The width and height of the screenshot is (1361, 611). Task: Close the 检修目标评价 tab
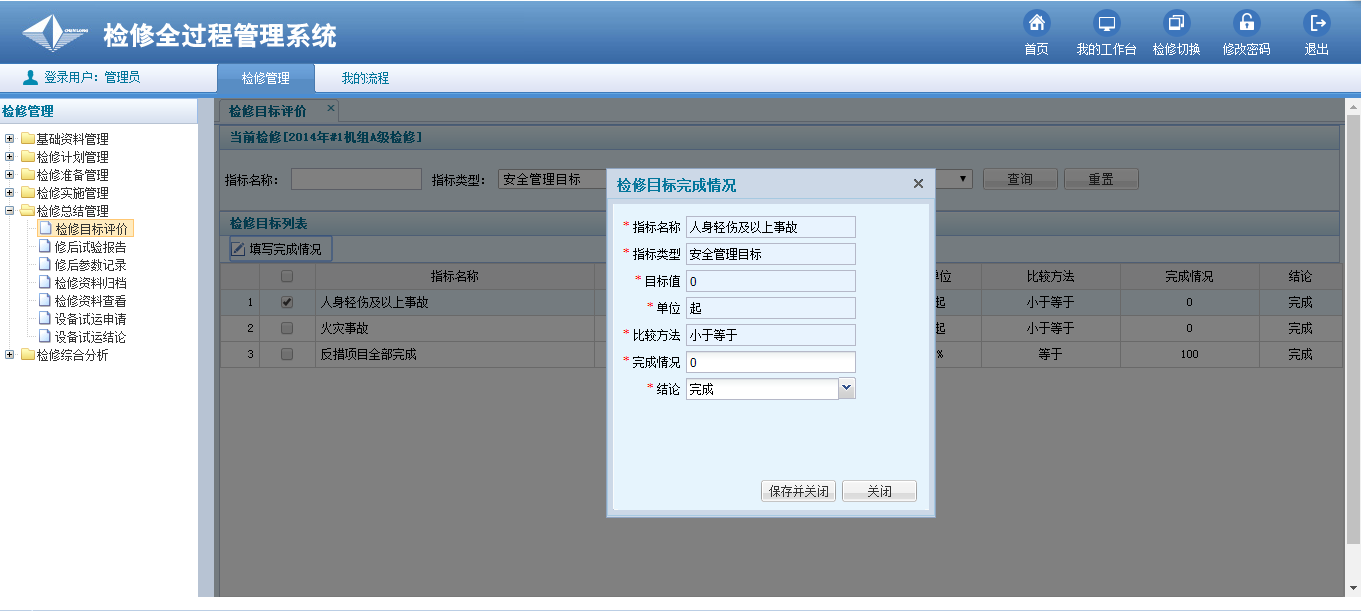(331, 107)
